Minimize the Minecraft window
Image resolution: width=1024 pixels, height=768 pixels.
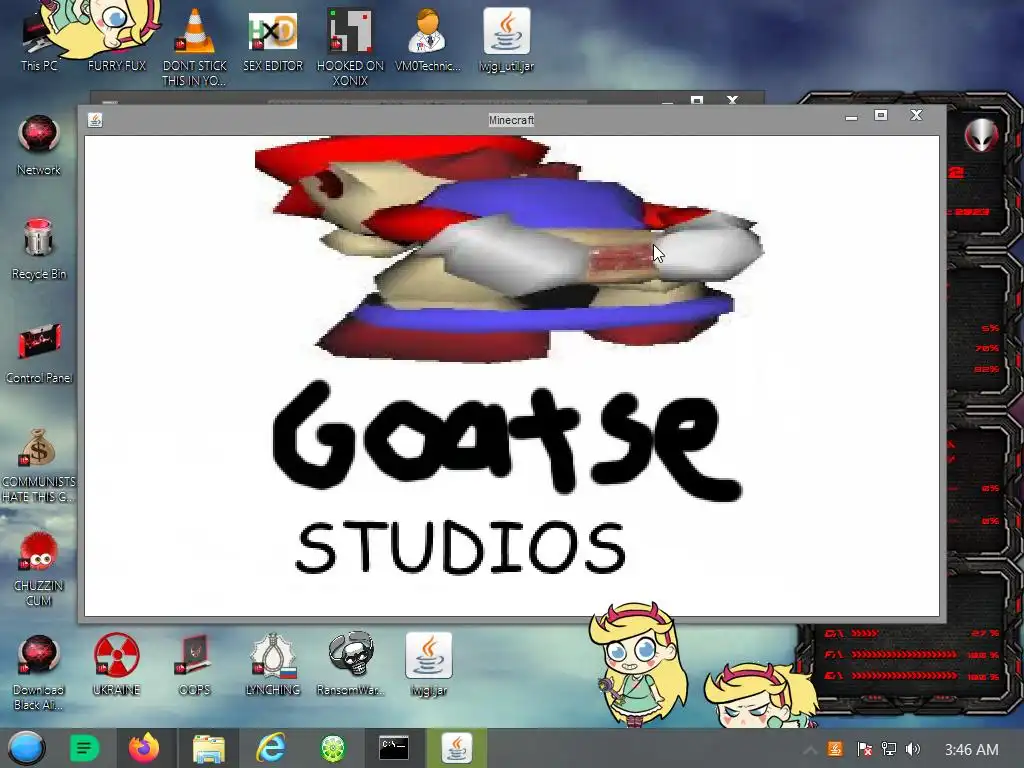coord(851,118)
